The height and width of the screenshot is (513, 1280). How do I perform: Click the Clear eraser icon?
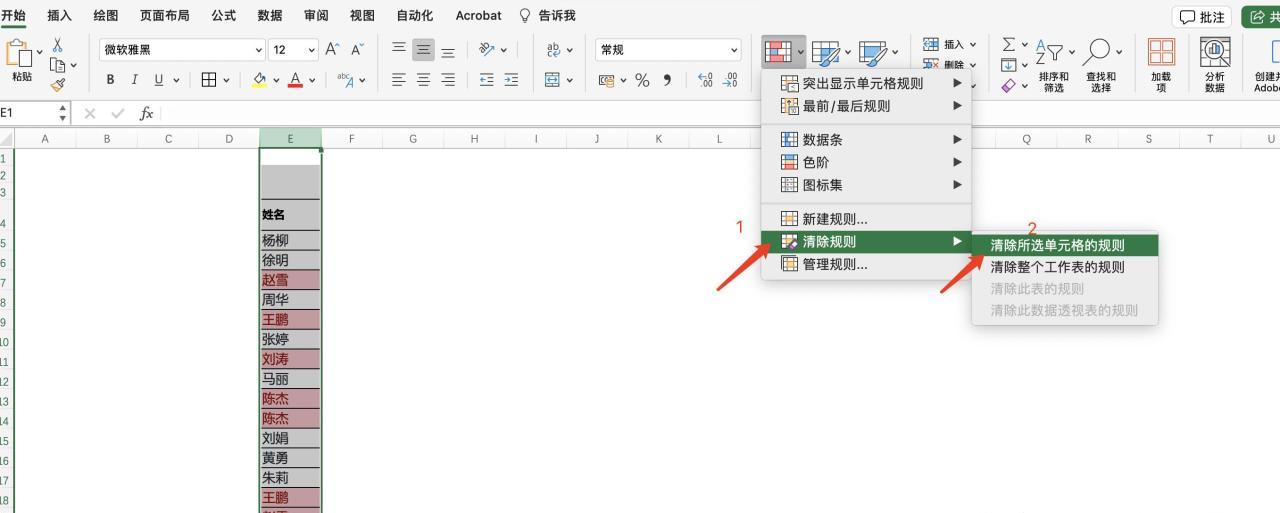[1009, 86]
